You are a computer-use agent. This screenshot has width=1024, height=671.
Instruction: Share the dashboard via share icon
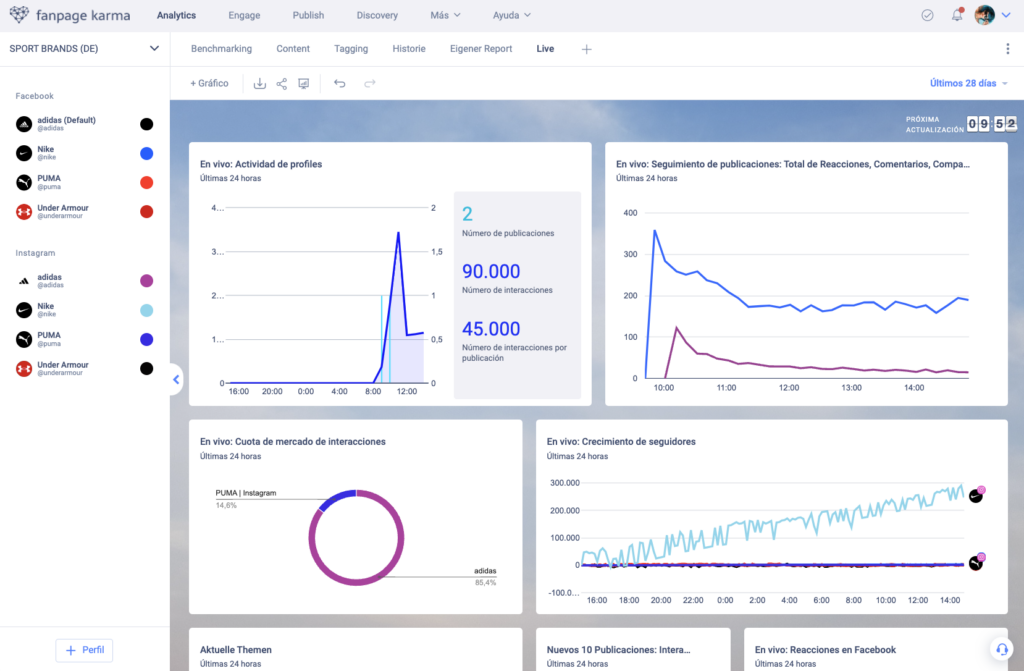click(x=281, y=84)
